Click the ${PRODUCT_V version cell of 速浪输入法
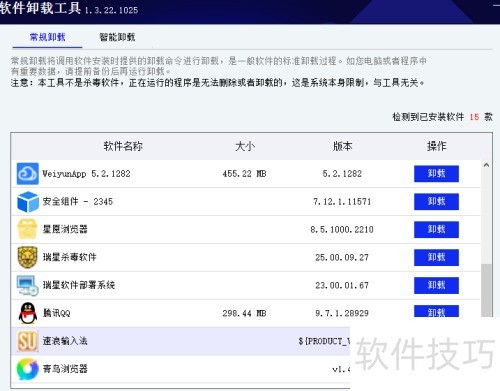Image resolution: width=500 pixels, height=391 pixels. click(x=324, y=341)
